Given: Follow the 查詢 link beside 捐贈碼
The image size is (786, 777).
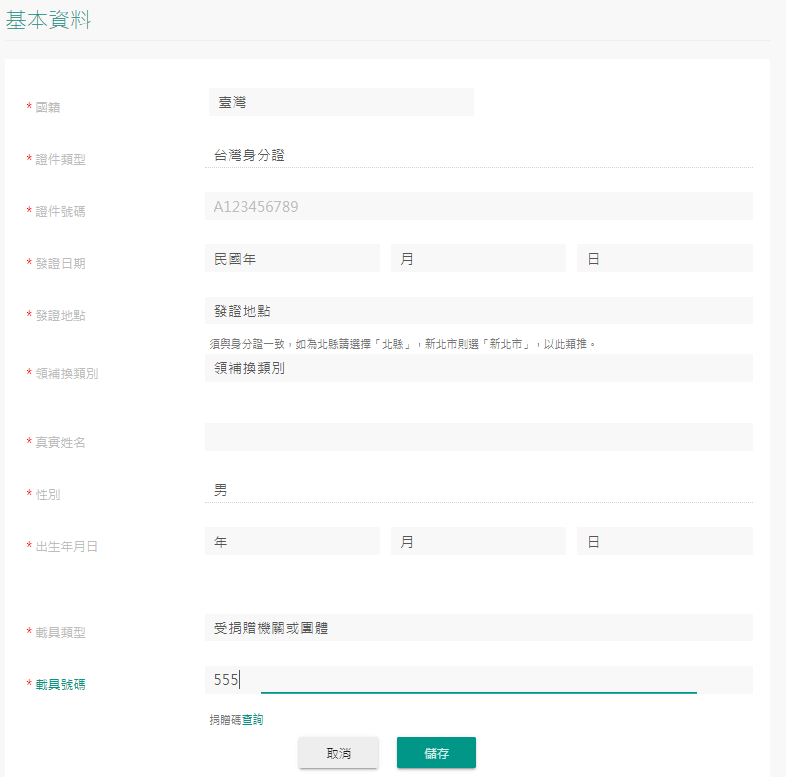Looking at the screenshot, I should pos(252,720).
